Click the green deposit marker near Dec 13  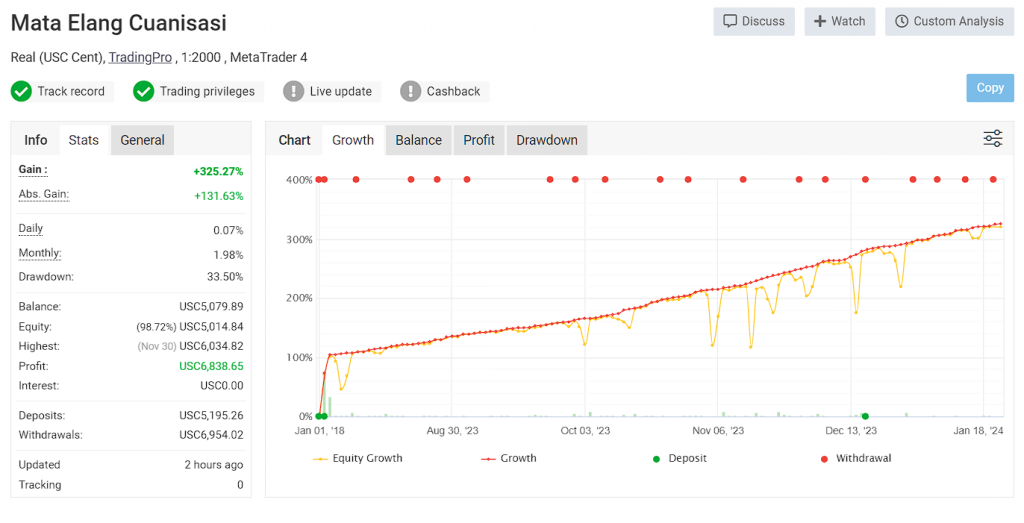point(865,416)
